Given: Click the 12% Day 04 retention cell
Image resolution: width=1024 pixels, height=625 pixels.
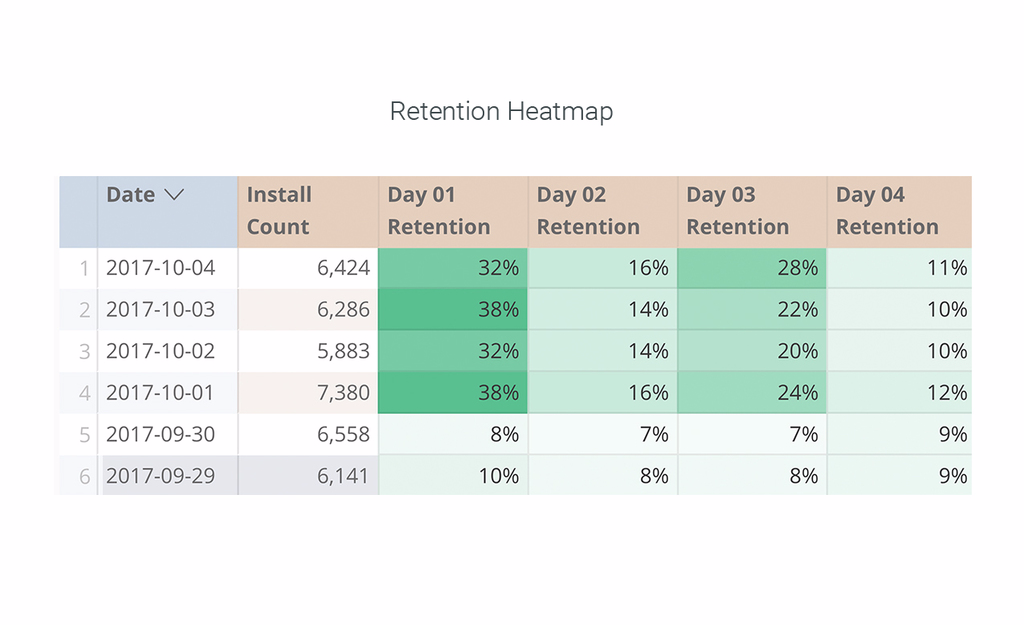Looking at the screenshot, I should point(900,393).
